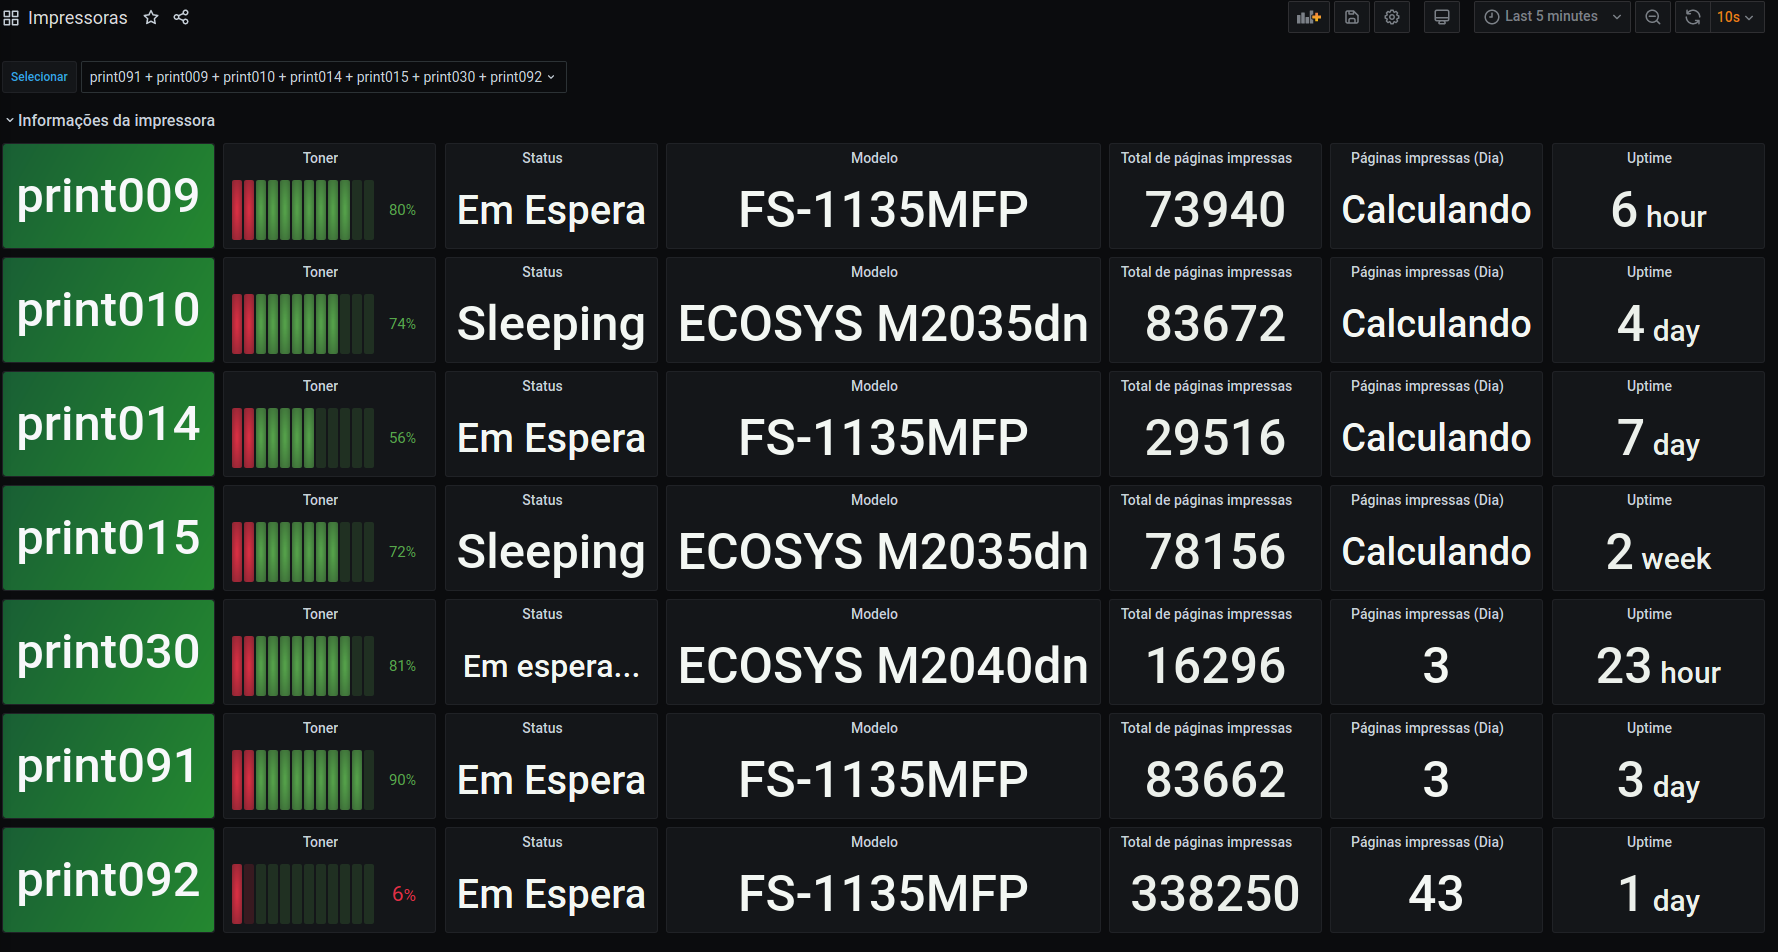Refresh the dashboard with the circular arrows icon

[x=1692, y=17]
